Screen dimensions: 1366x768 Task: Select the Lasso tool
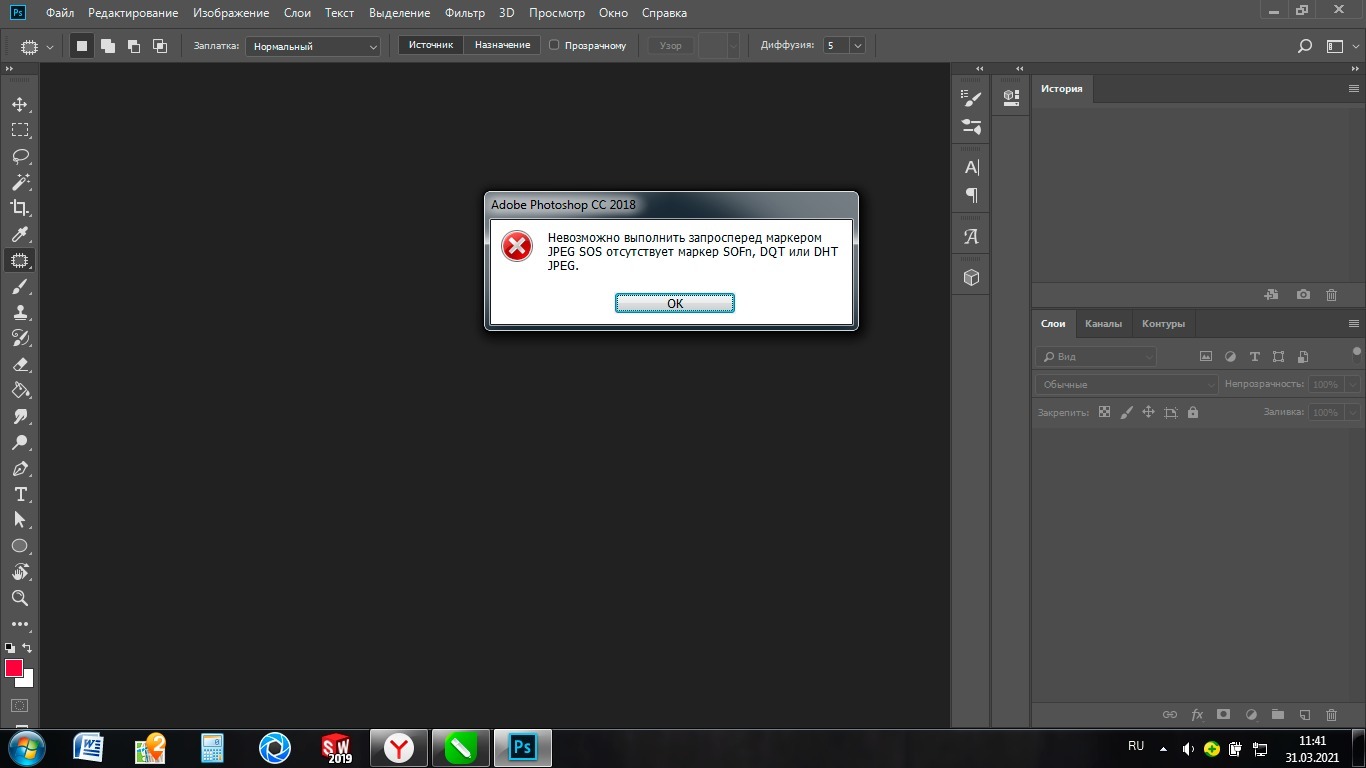pos(20,156)
